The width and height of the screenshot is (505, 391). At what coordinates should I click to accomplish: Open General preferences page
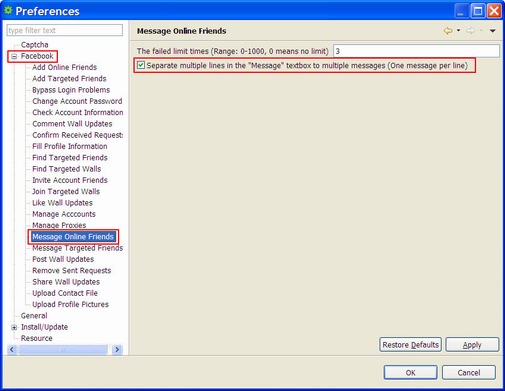click(x=34, y=316)
